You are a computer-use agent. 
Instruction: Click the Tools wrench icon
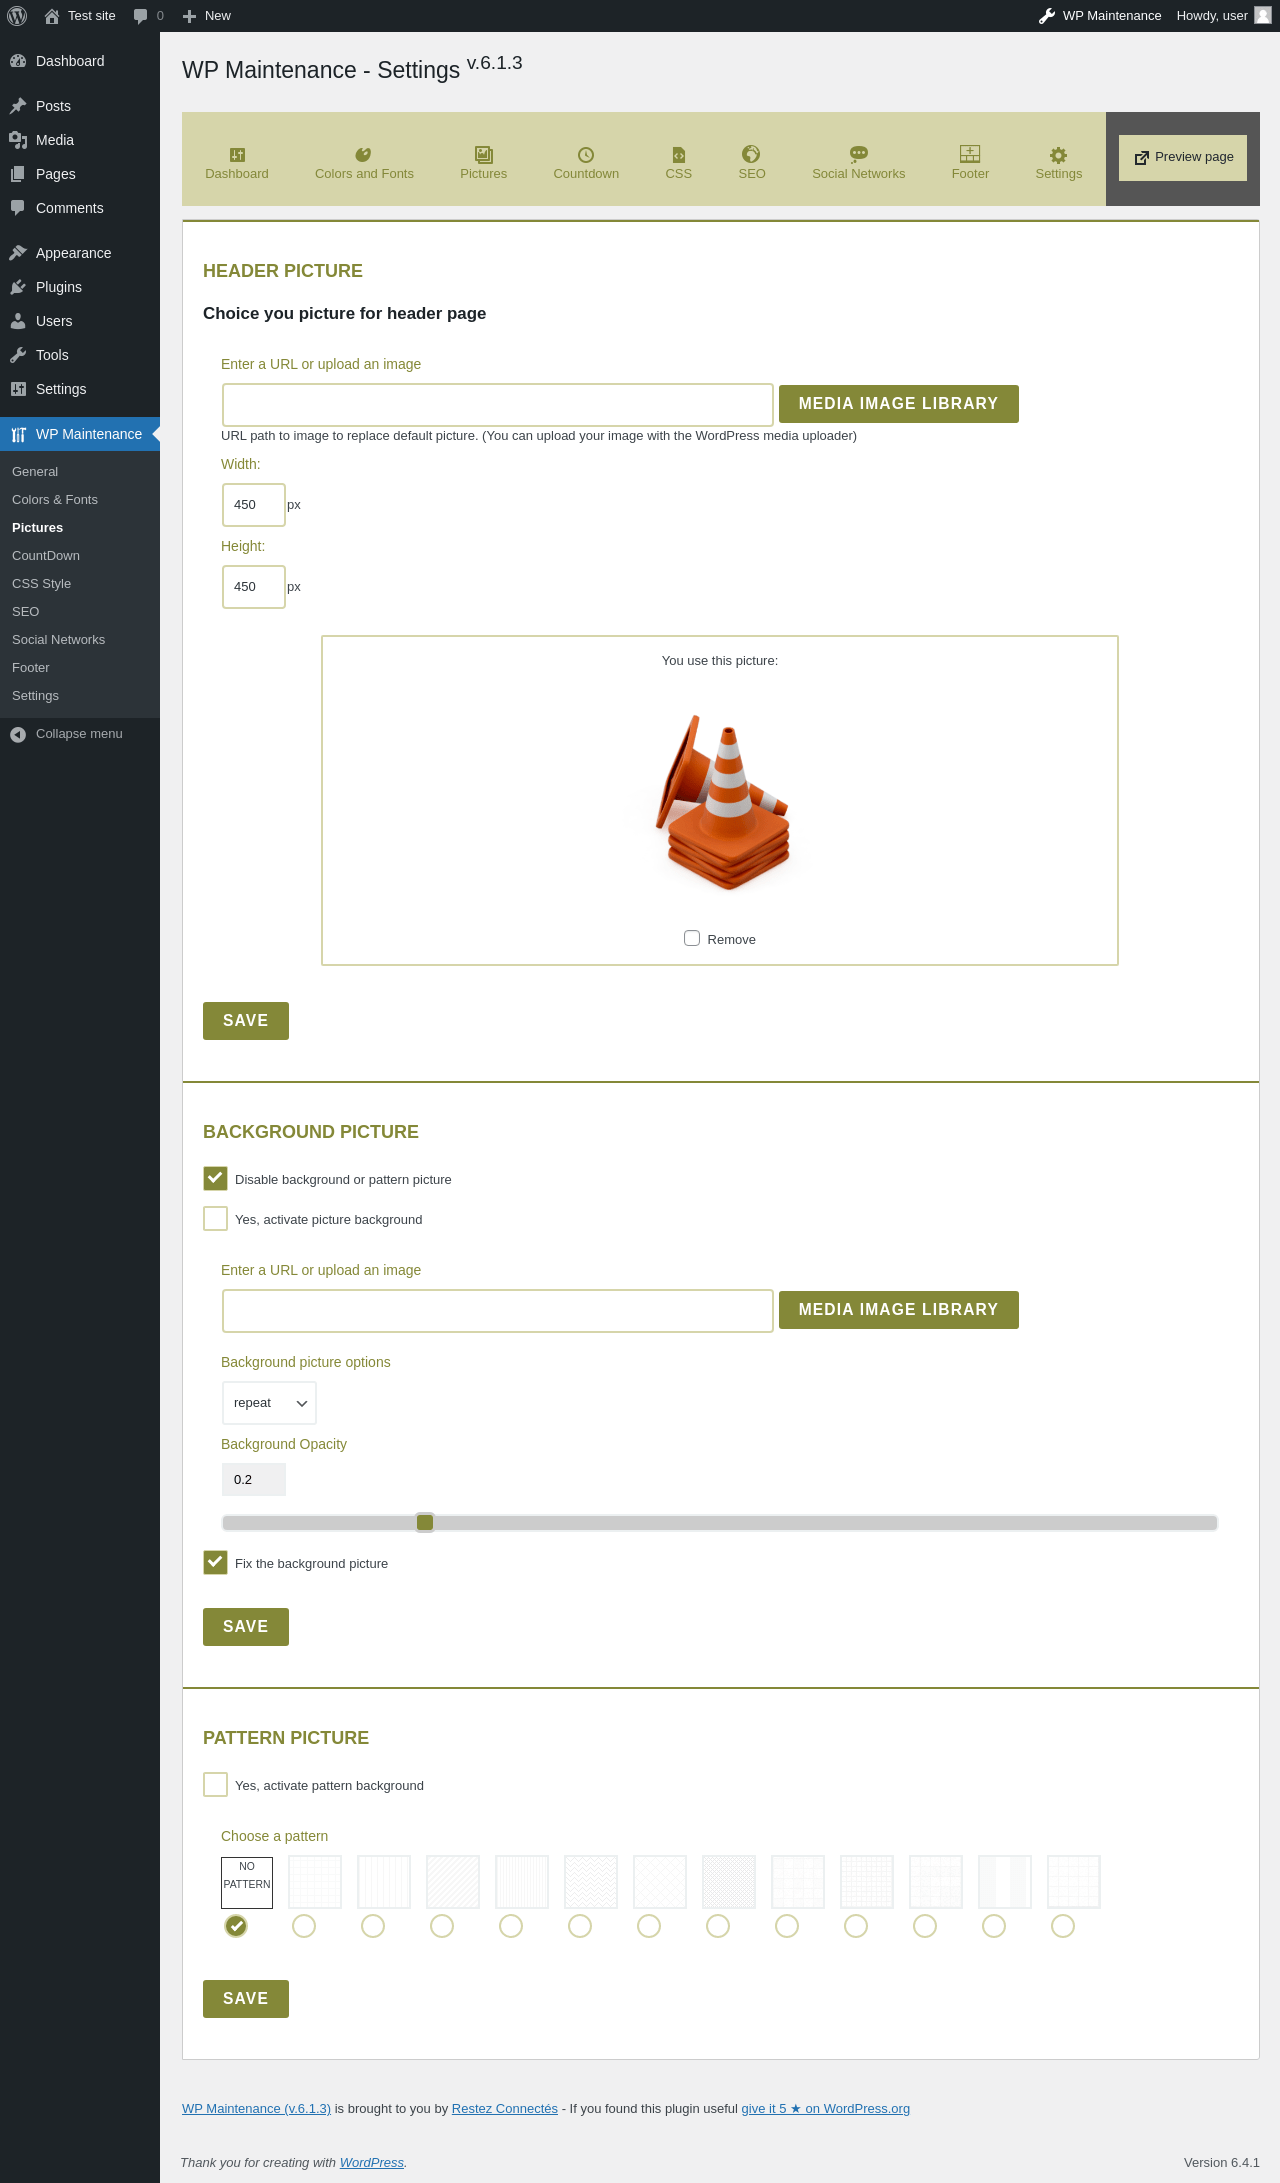point(18,355)
